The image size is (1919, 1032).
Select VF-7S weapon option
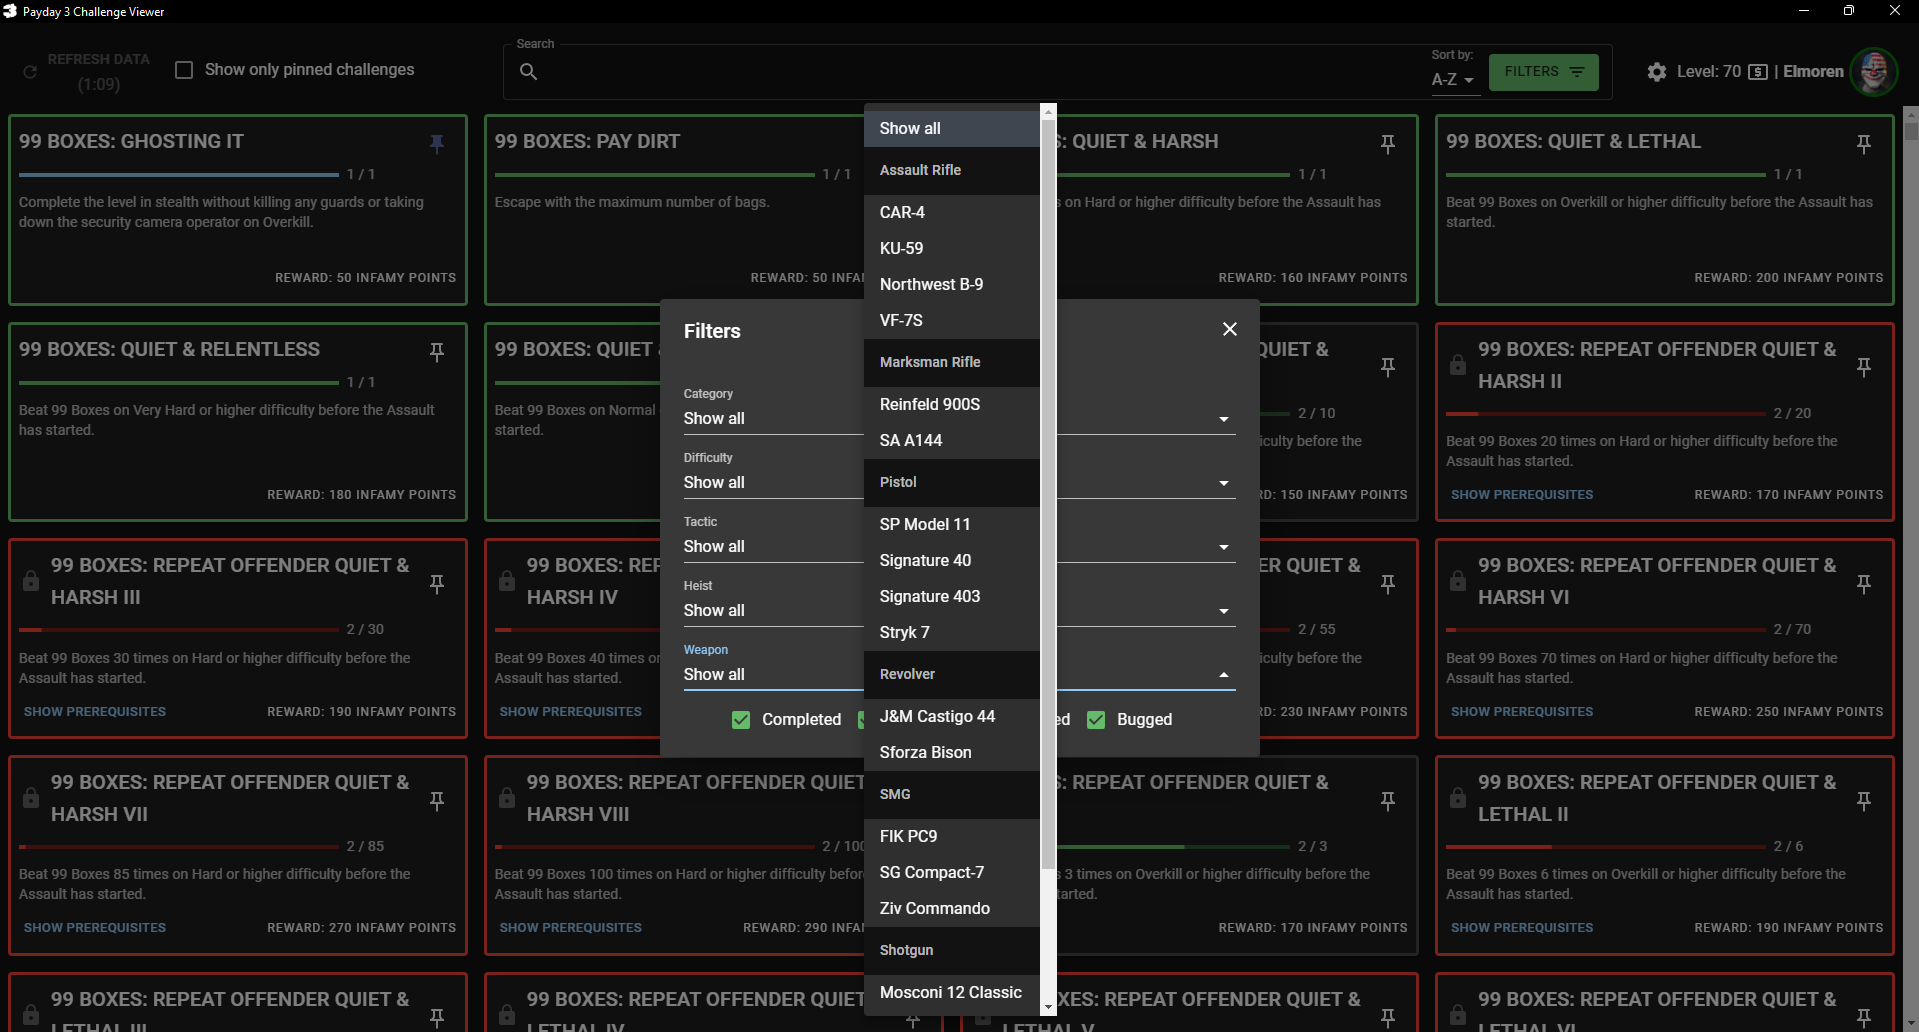click(952, 320)
